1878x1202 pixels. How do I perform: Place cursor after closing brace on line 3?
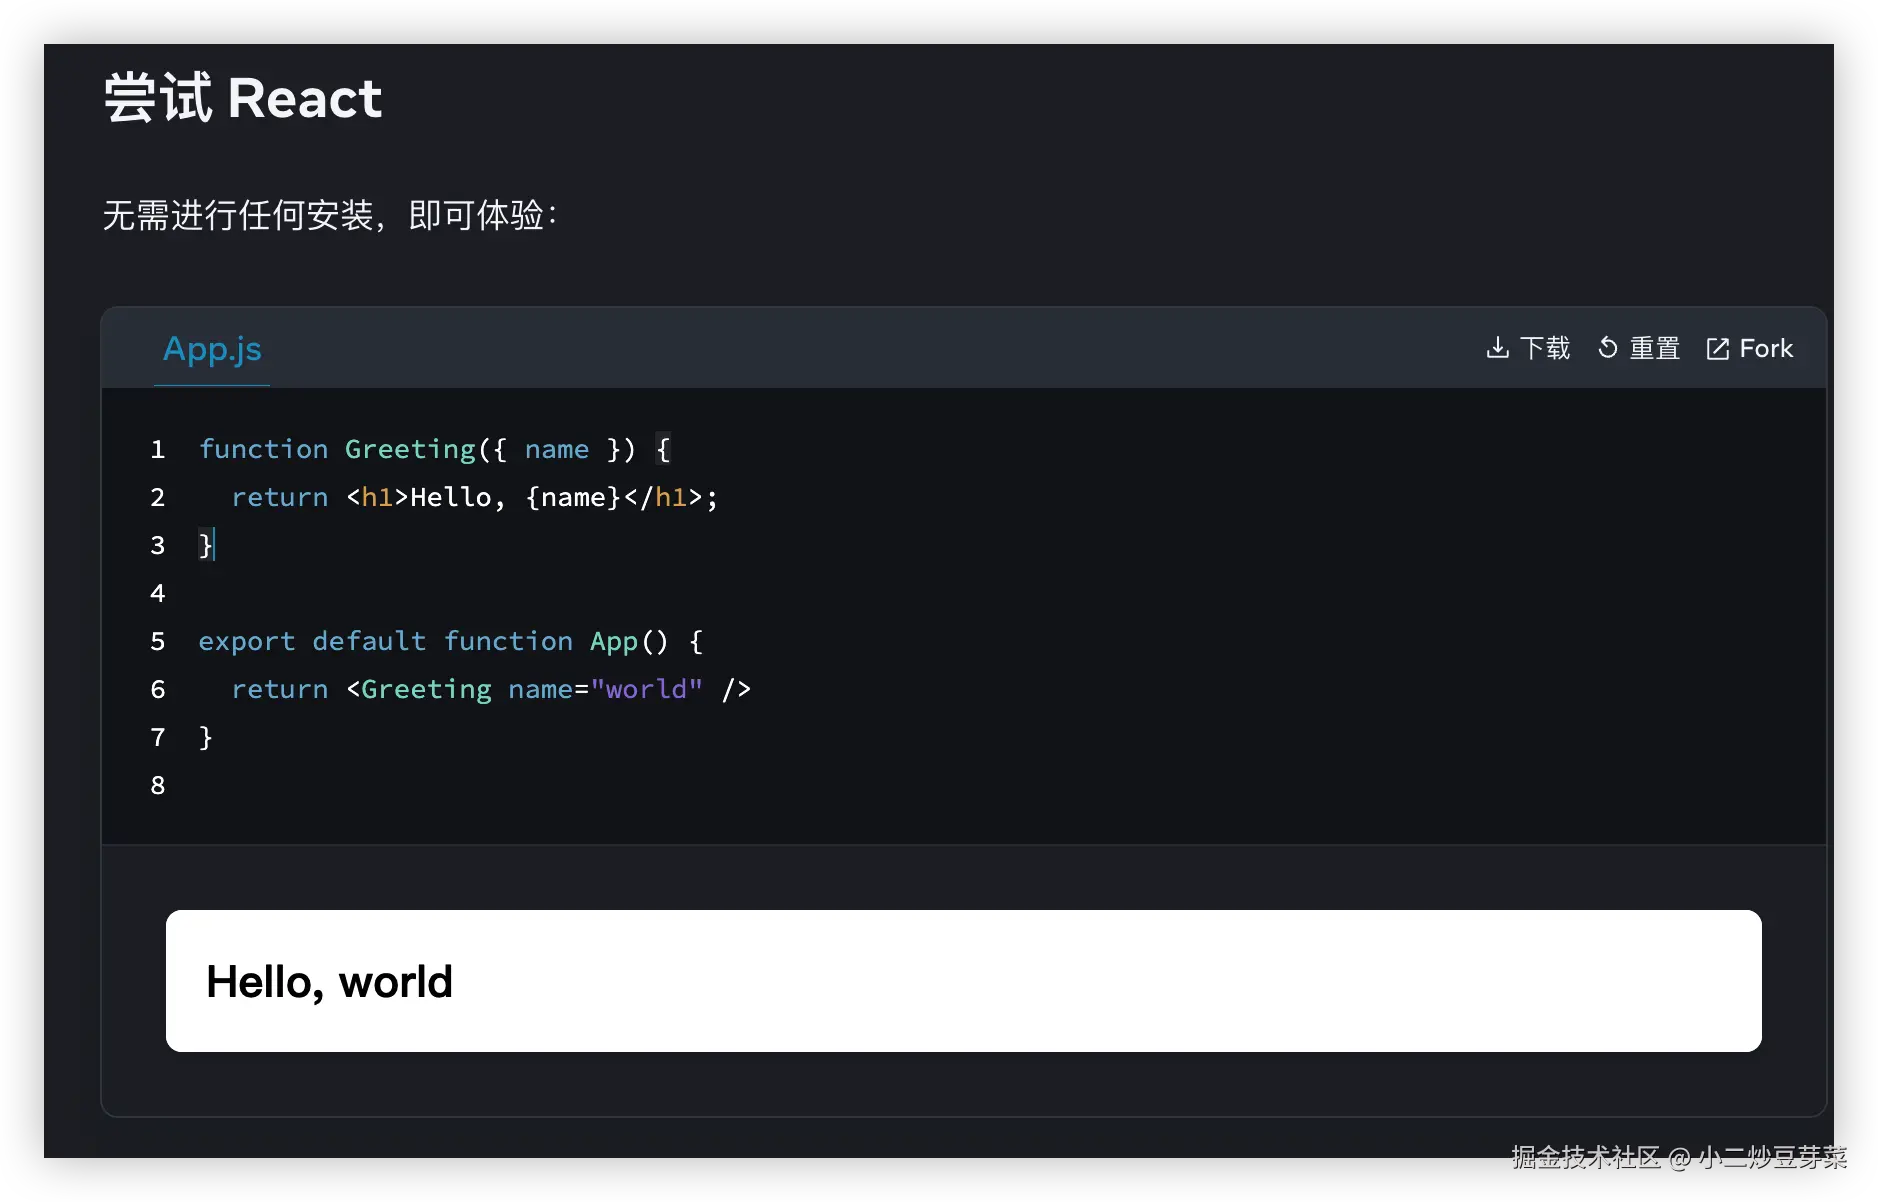click(214, 545)
